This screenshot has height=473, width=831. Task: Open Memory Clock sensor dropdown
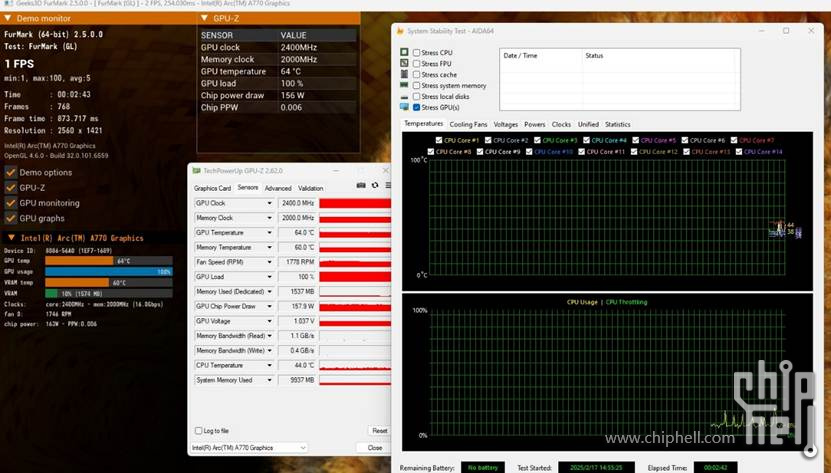(x=269, y=218)
